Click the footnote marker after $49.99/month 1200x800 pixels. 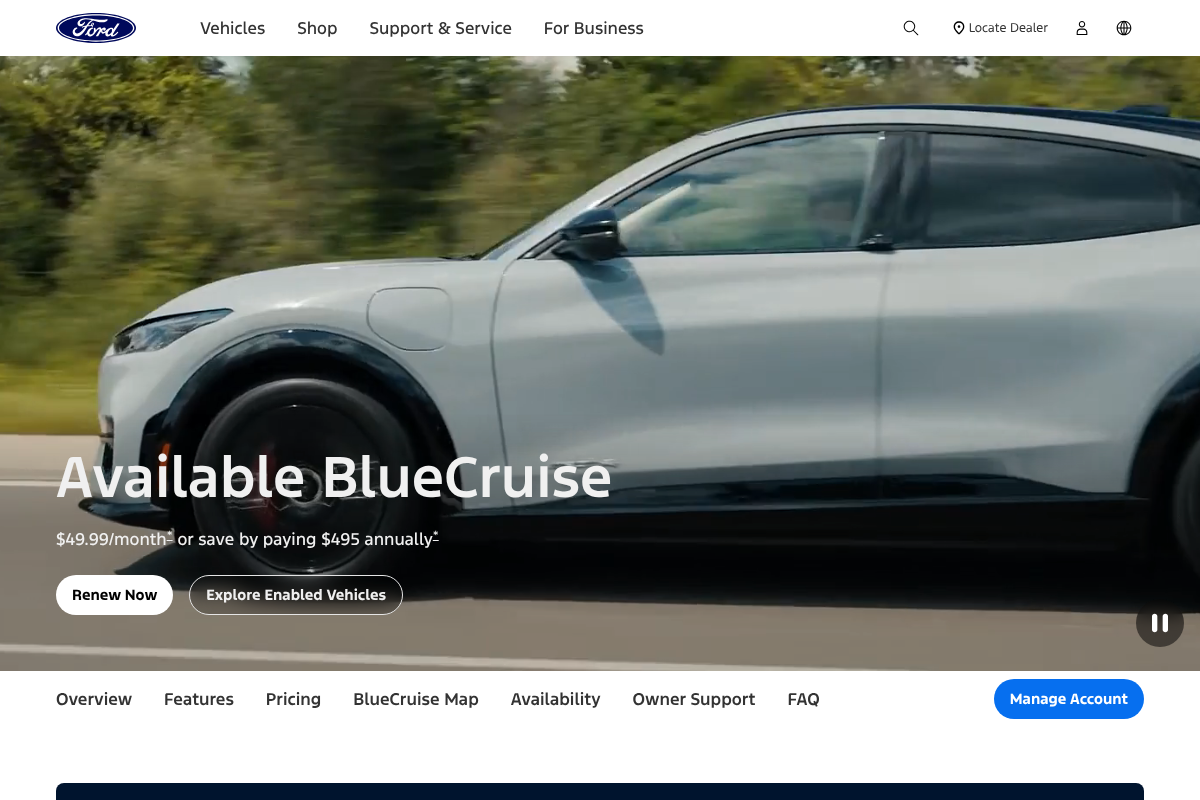[170, 536]
